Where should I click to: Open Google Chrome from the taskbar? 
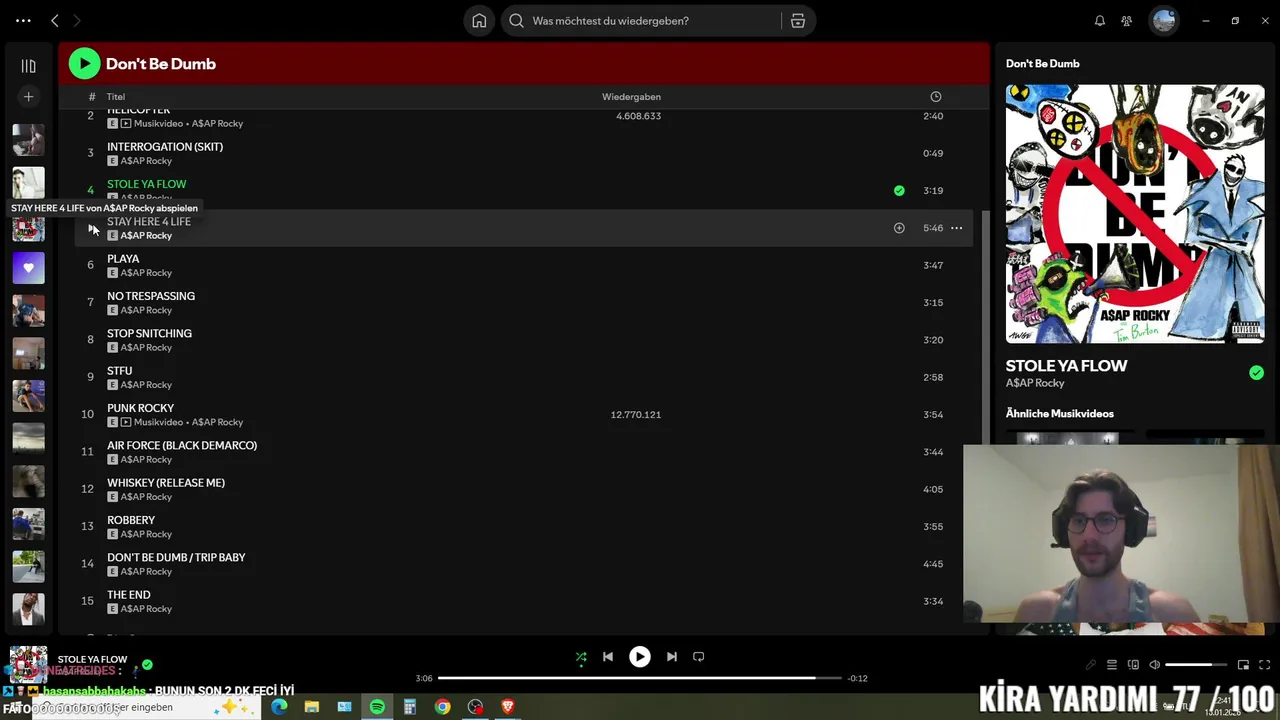pyautogui.click(x=442, y=707)
